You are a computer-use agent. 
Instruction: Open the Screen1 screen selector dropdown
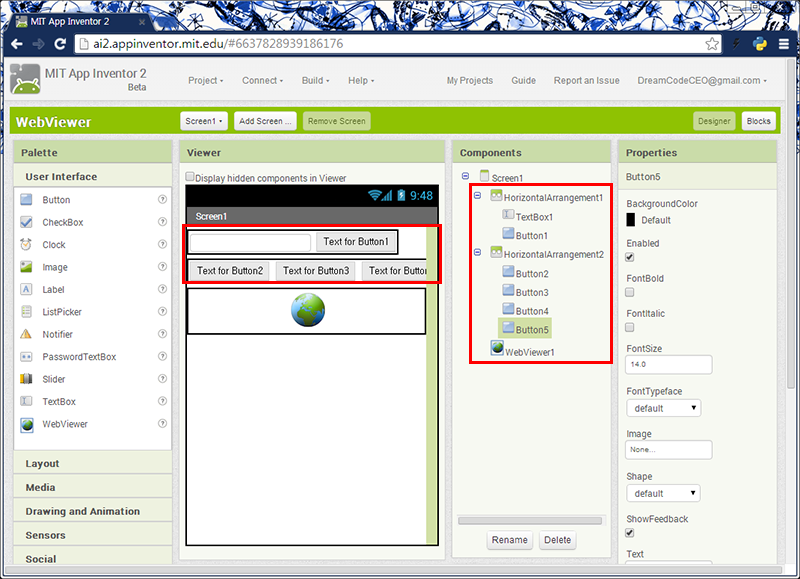pos(204,121)
